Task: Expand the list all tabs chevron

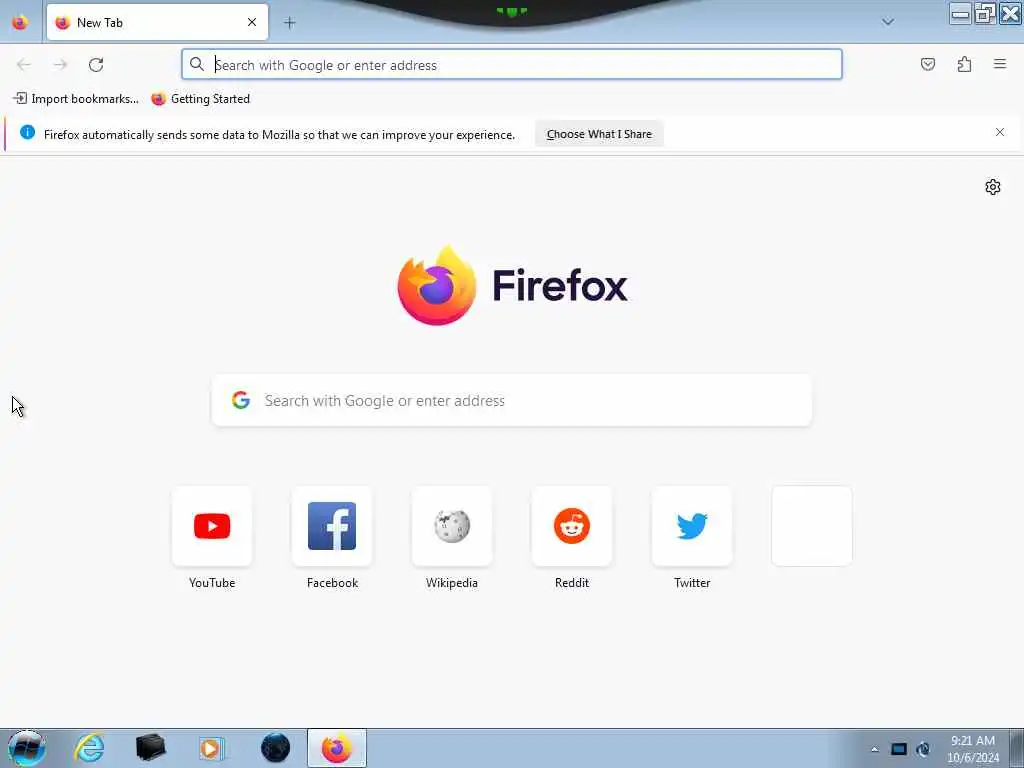Action: (888, 22)
